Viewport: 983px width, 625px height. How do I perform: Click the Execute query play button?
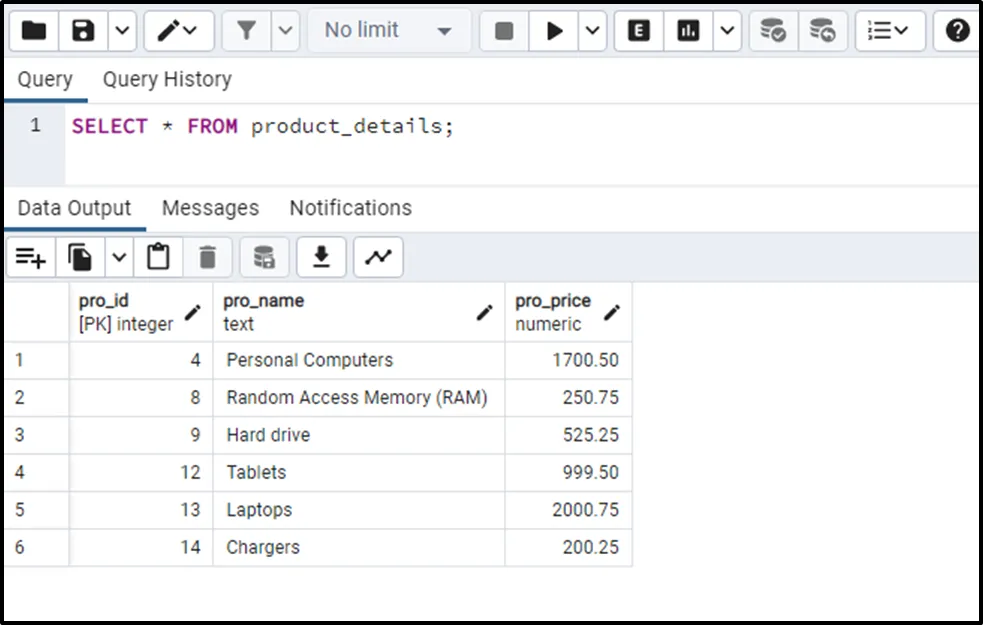click(x=554, y=31)
